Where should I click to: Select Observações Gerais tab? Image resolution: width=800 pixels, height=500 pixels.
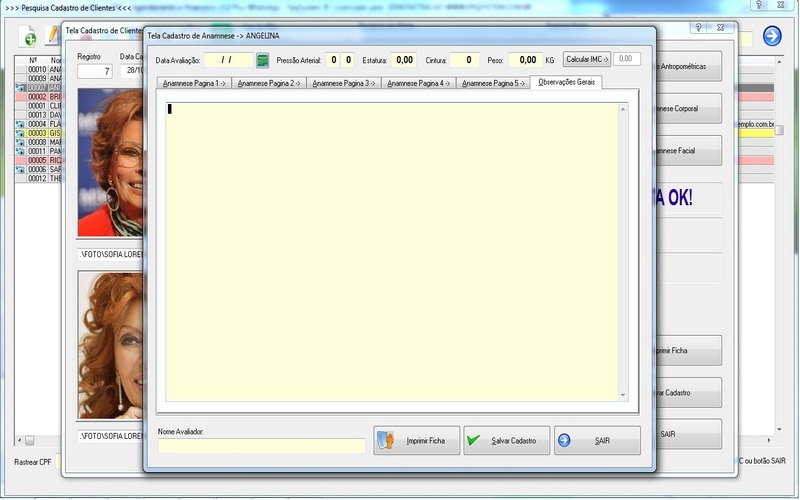(566, 82)
